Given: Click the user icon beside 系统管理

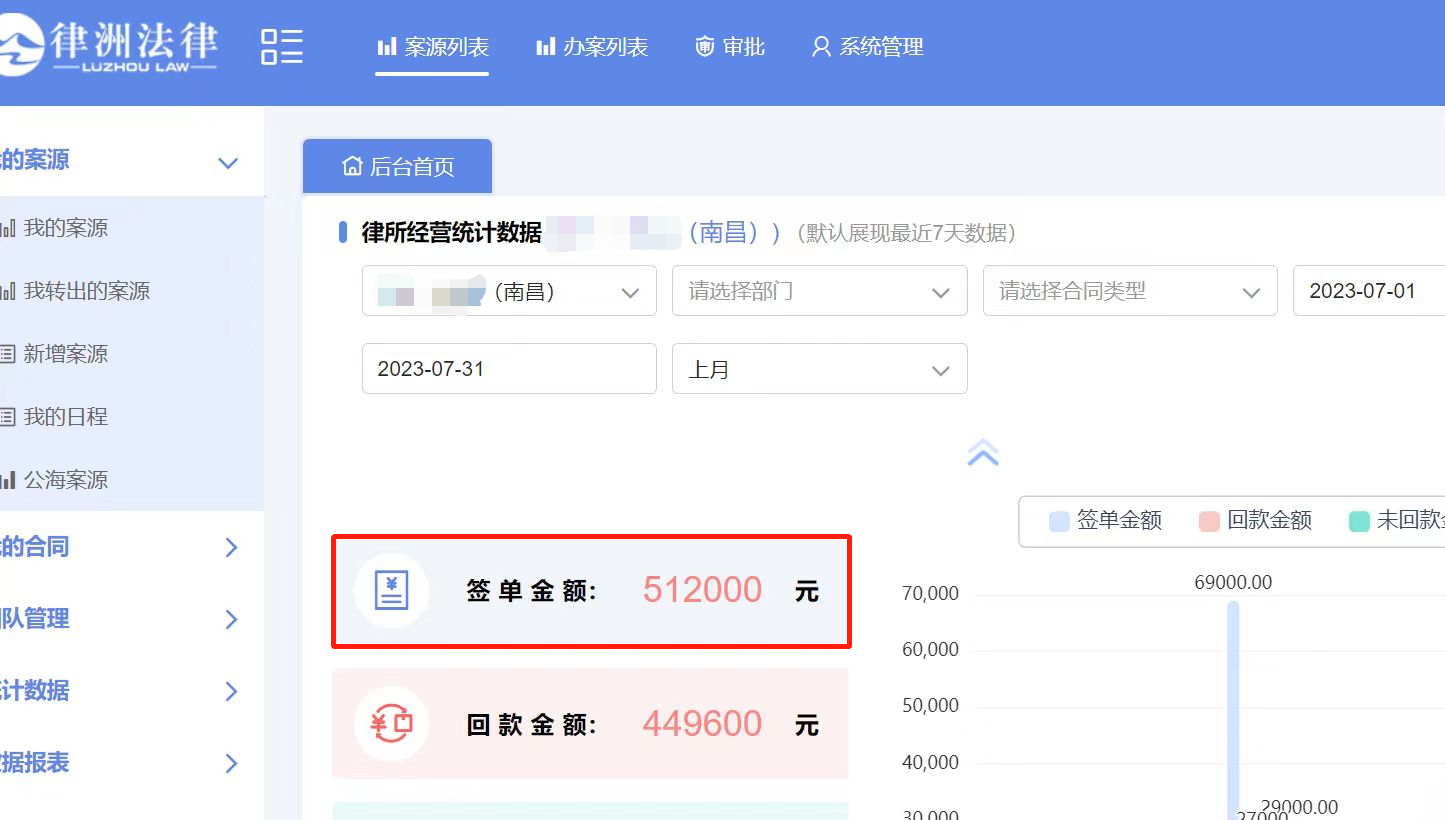Looking at the screenshot, I should pyautogui.click(x=821, y=47).
